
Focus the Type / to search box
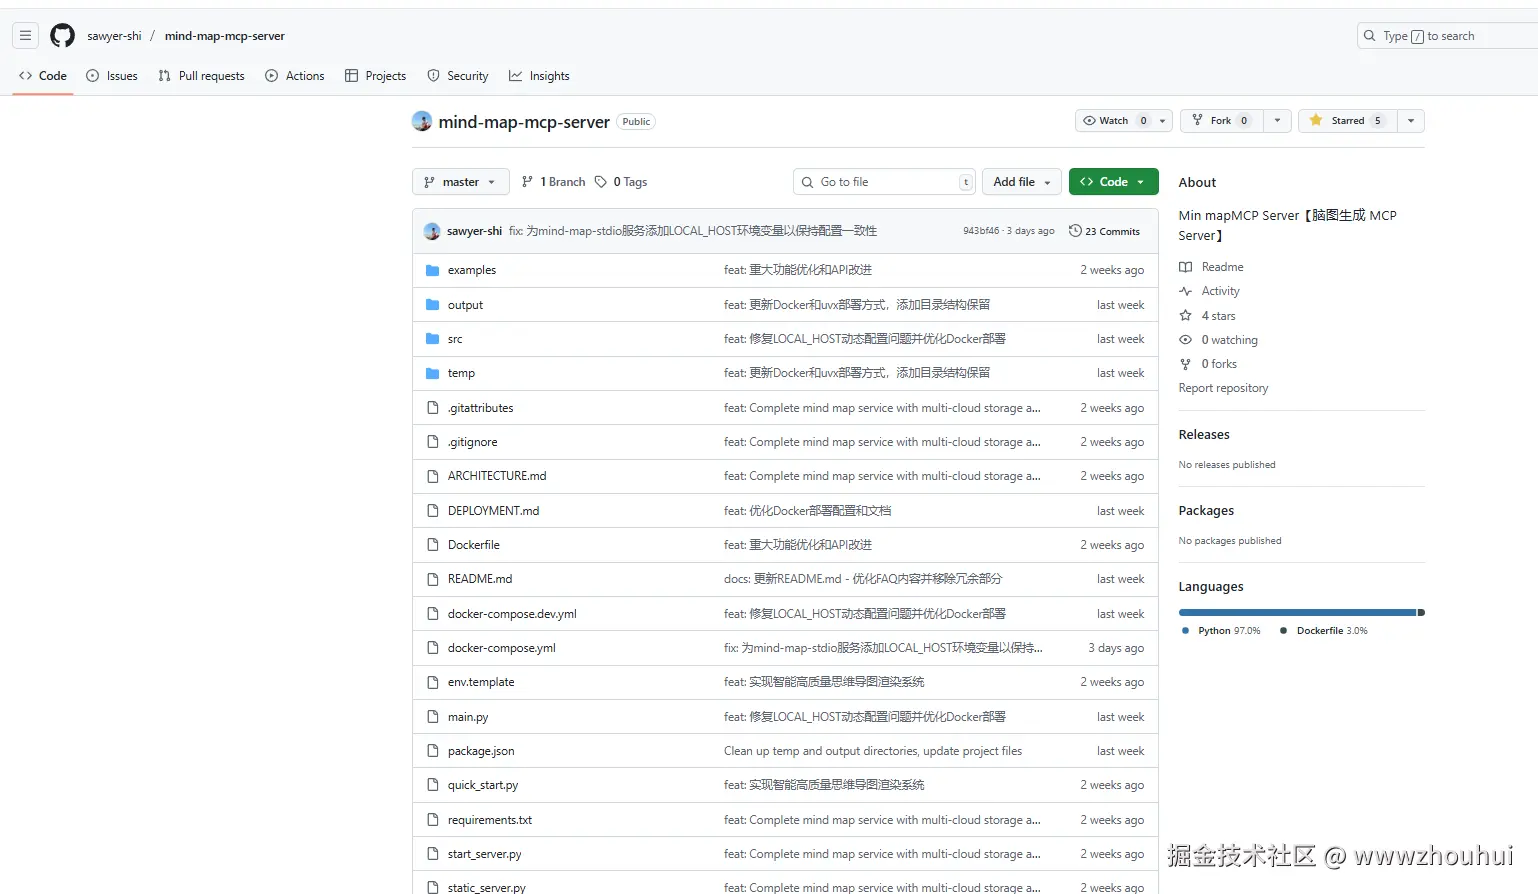coord(1447,36)
